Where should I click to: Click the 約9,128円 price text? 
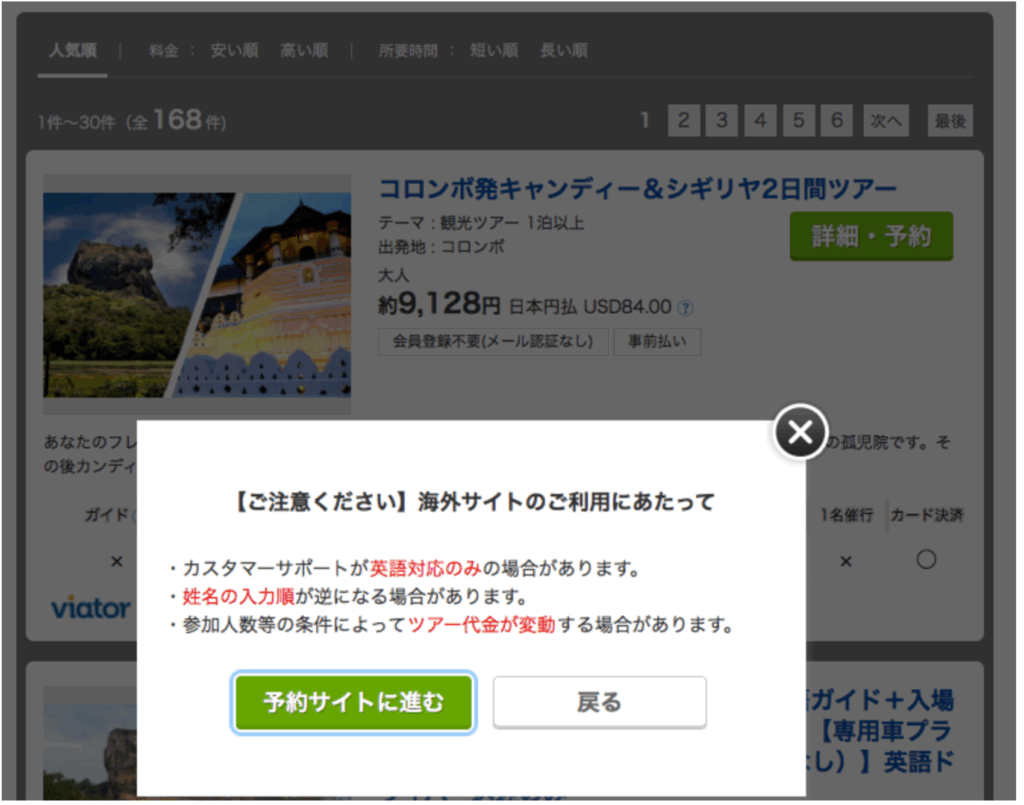(x=440, y=304)
